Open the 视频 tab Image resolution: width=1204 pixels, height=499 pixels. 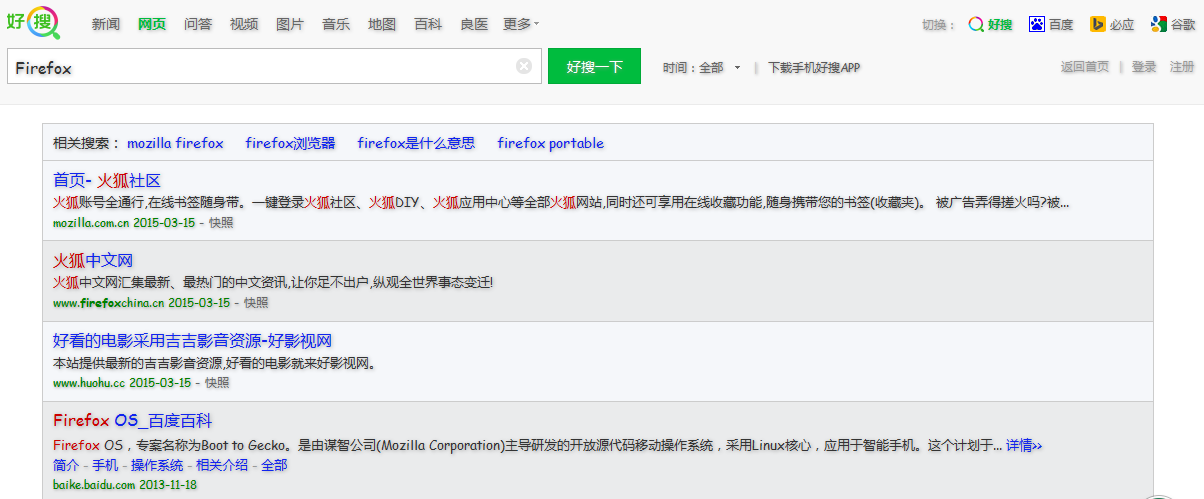pyautogui.click(x=244, y=24)
